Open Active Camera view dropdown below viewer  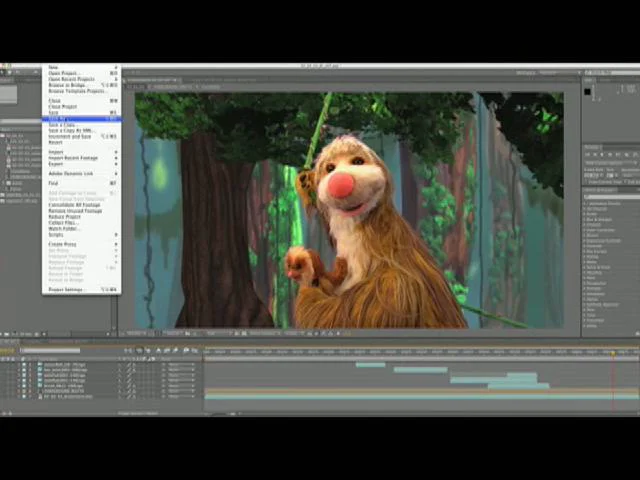[264, 333]
